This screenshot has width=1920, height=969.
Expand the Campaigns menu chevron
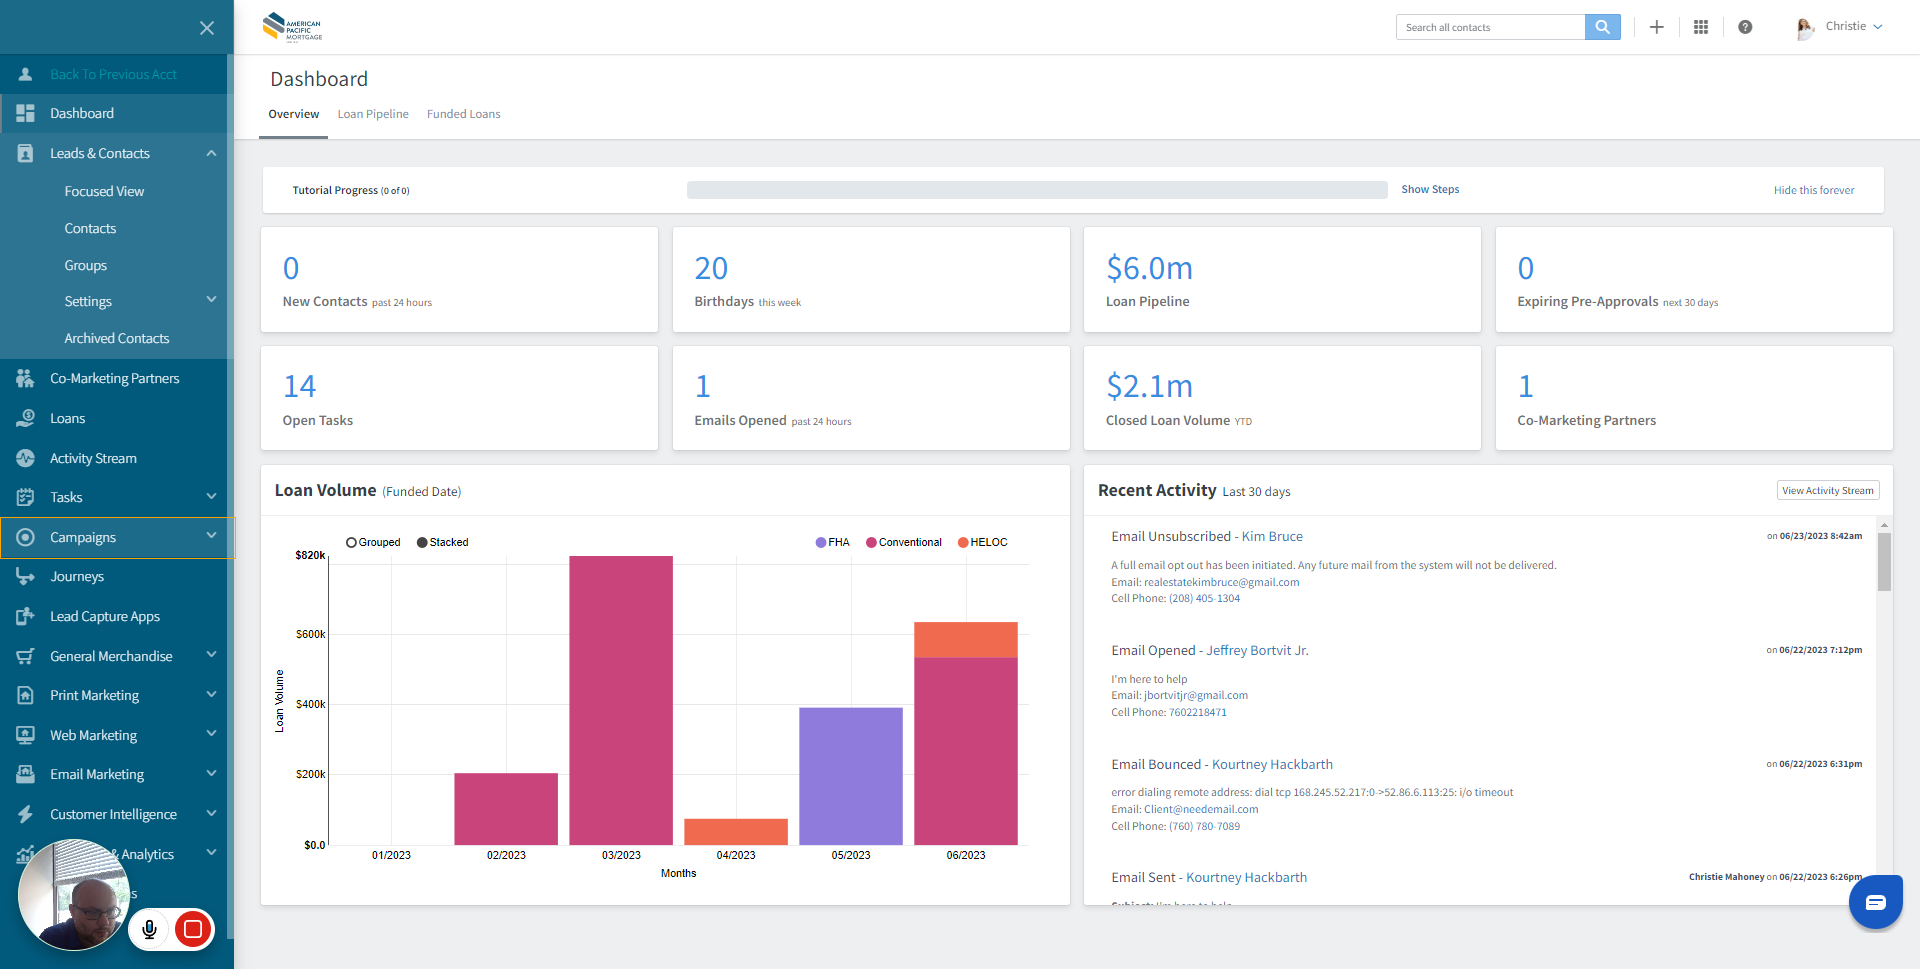tap(211, 536)
